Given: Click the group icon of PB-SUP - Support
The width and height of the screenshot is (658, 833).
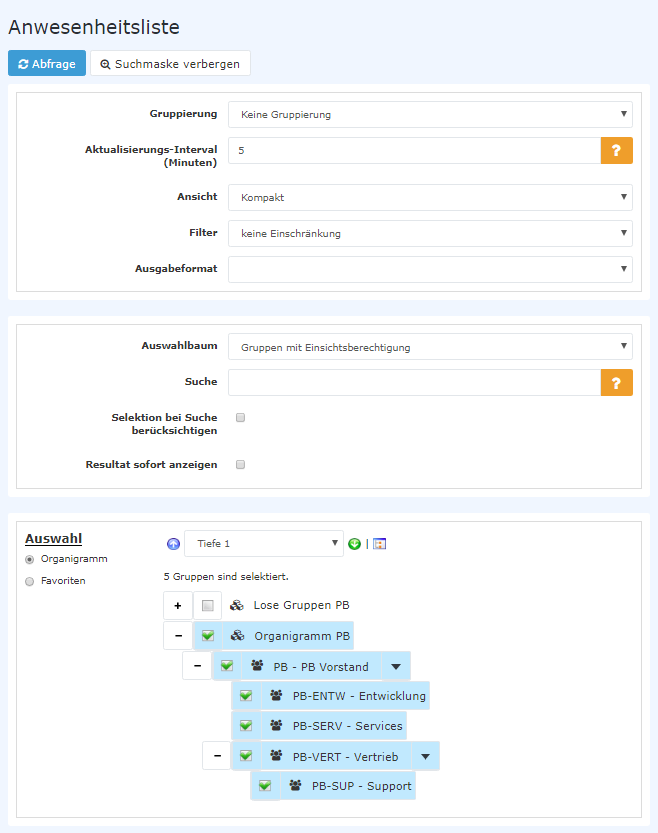Looking at the screenshot, I should [x=295, y=786].
